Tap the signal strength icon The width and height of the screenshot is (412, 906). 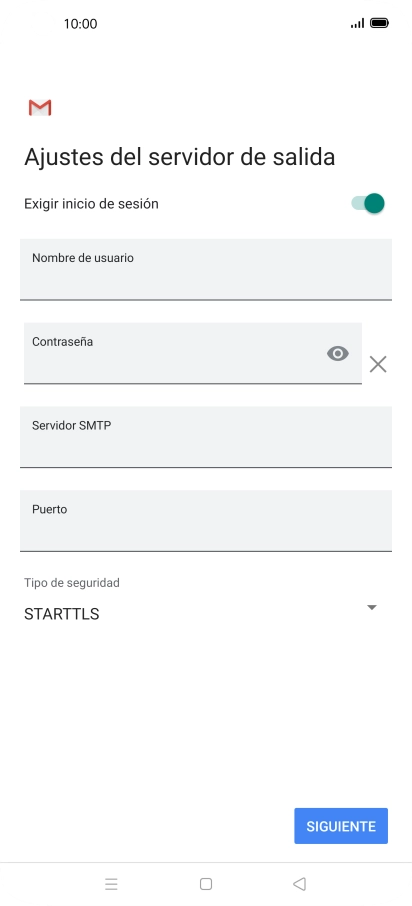358,23
